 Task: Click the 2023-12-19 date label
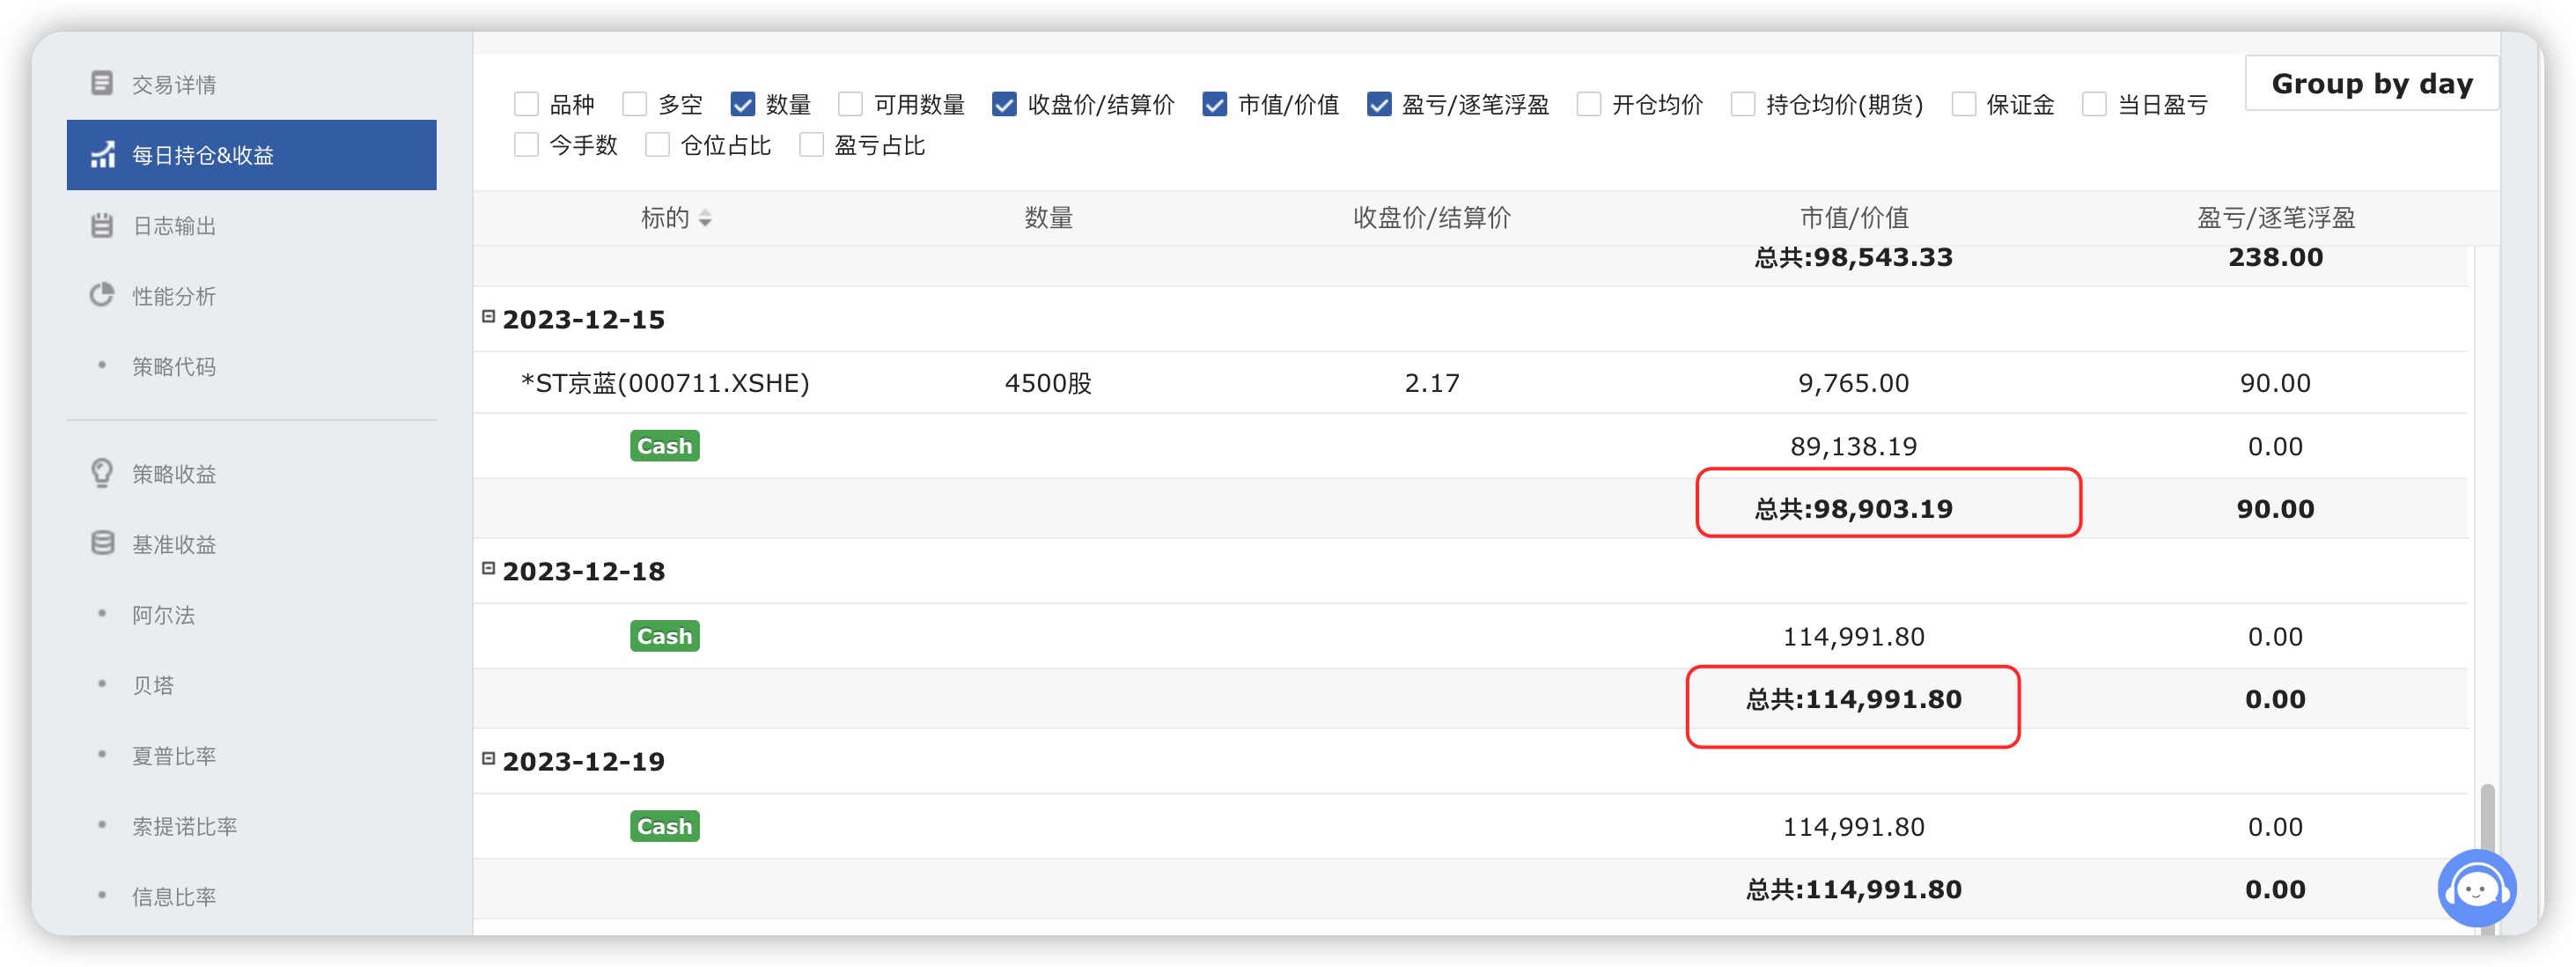pos(584,762)
